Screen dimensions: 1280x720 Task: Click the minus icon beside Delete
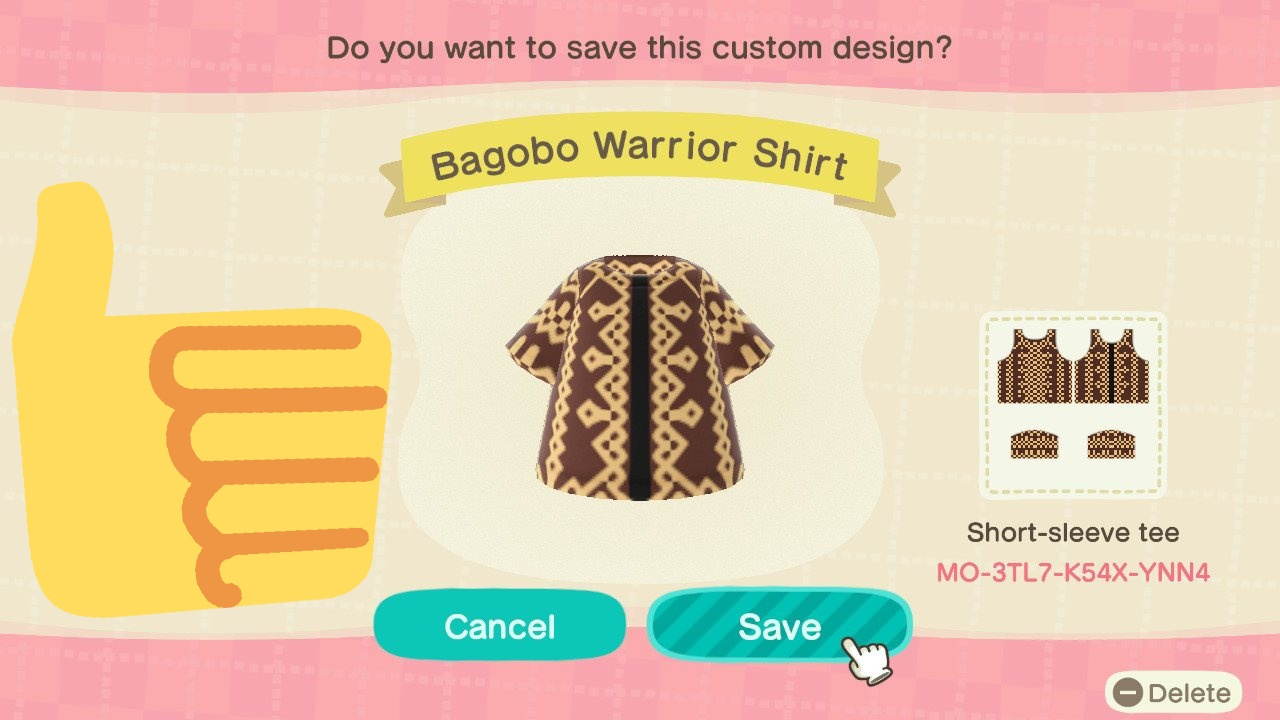click(x=1128, y=693)
